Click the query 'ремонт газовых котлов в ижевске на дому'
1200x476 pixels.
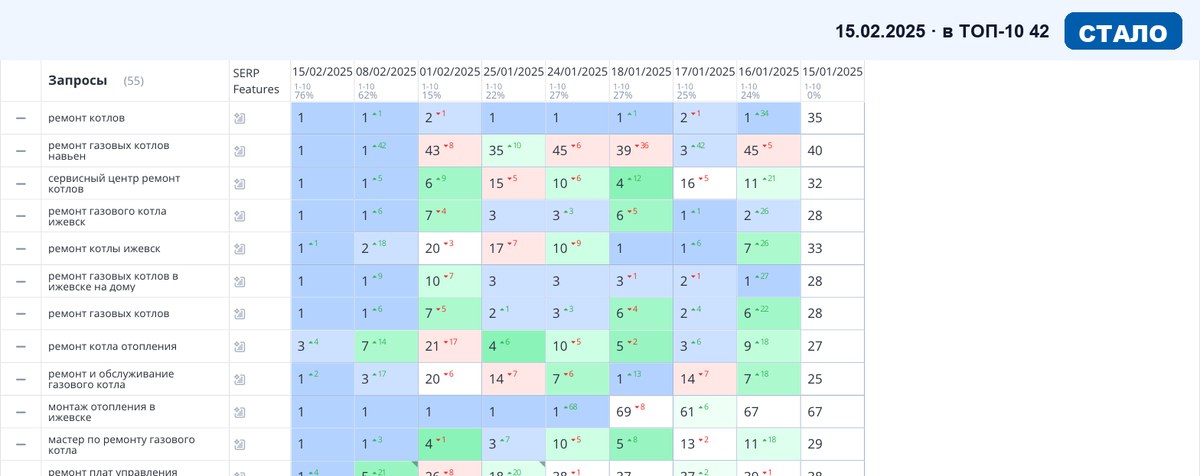coord(113,282)
